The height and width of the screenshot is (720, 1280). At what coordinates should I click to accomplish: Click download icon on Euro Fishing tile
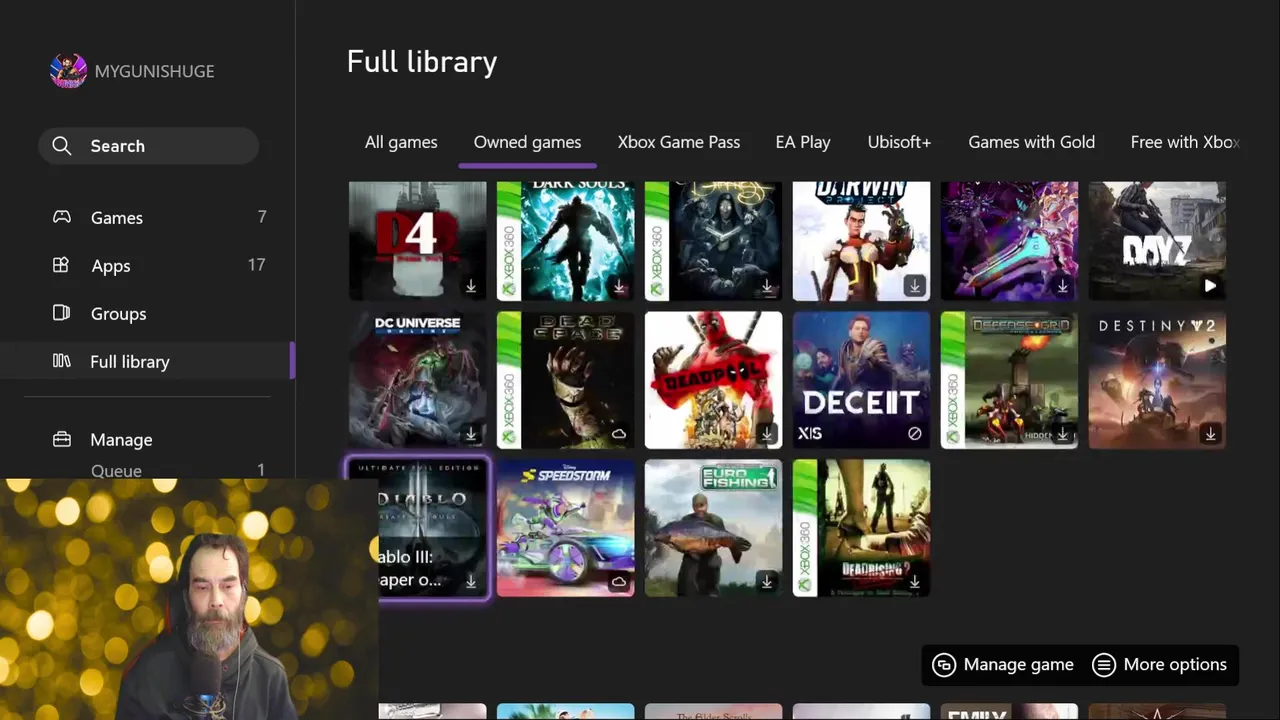point(767,581)
